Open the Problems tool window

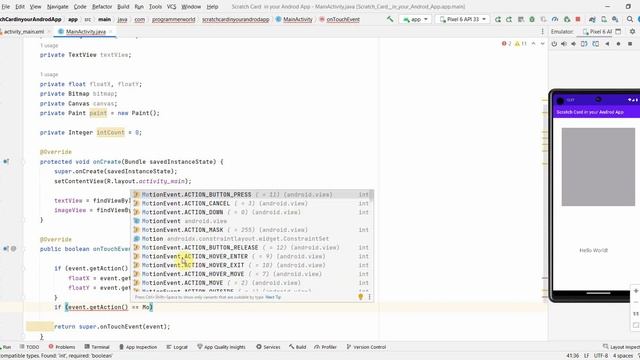tap(62, 347)
